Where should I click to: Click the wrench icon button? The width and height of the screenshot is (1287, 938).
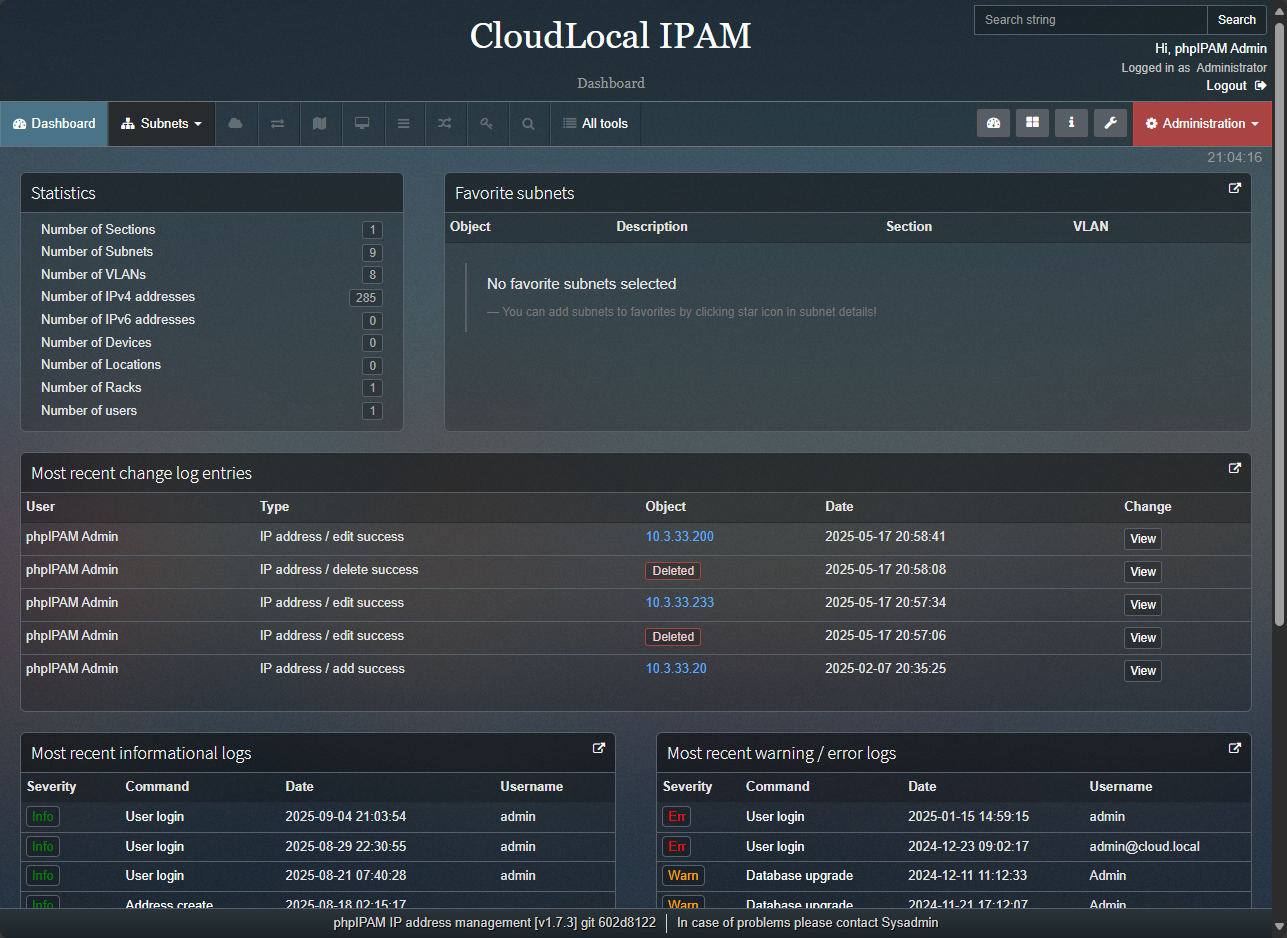click(1110, 123)
